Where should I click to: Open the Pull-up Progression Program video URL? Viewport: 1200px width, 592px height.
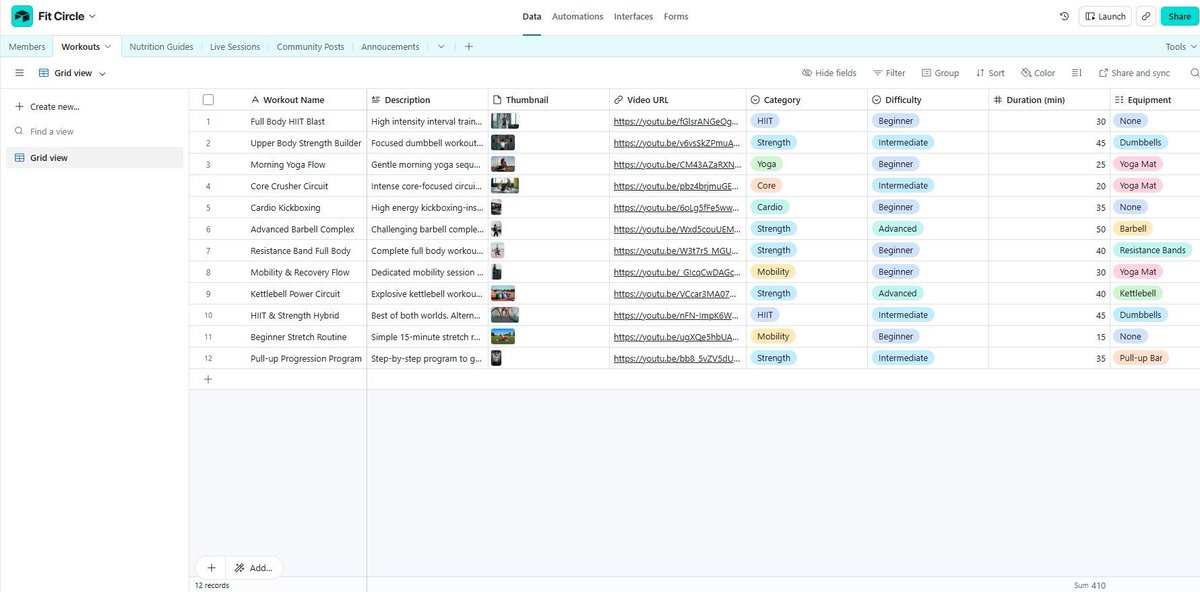[675, 358]
